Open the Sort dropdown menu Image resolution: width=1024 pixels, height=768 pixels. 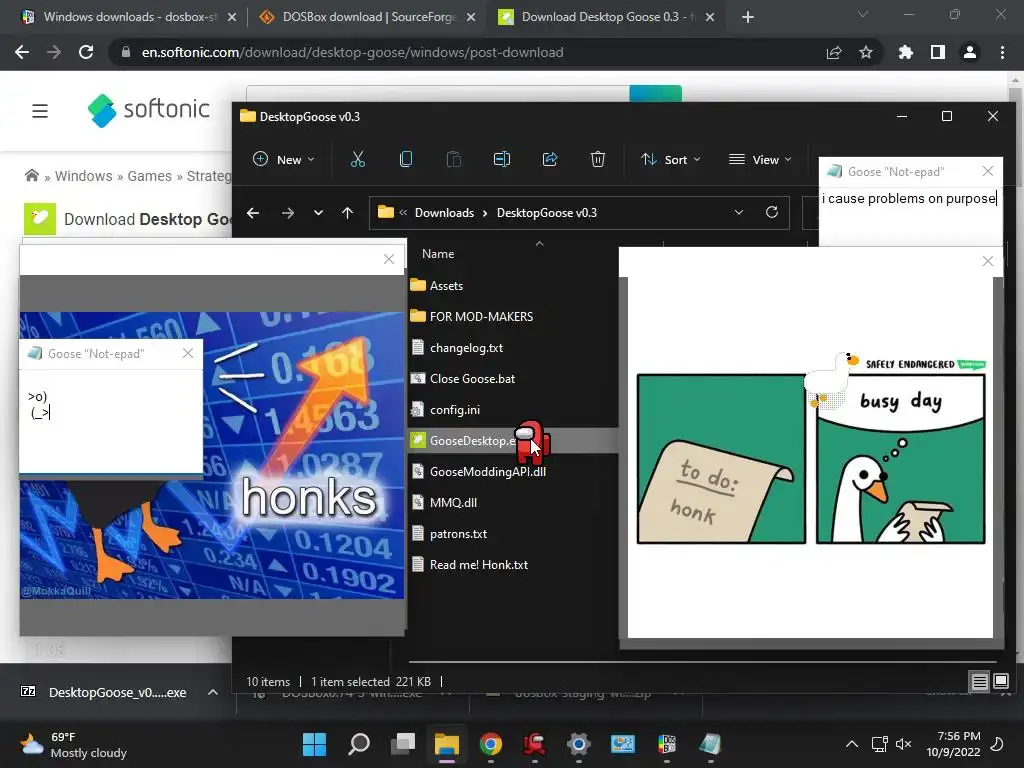coord(671,159)
